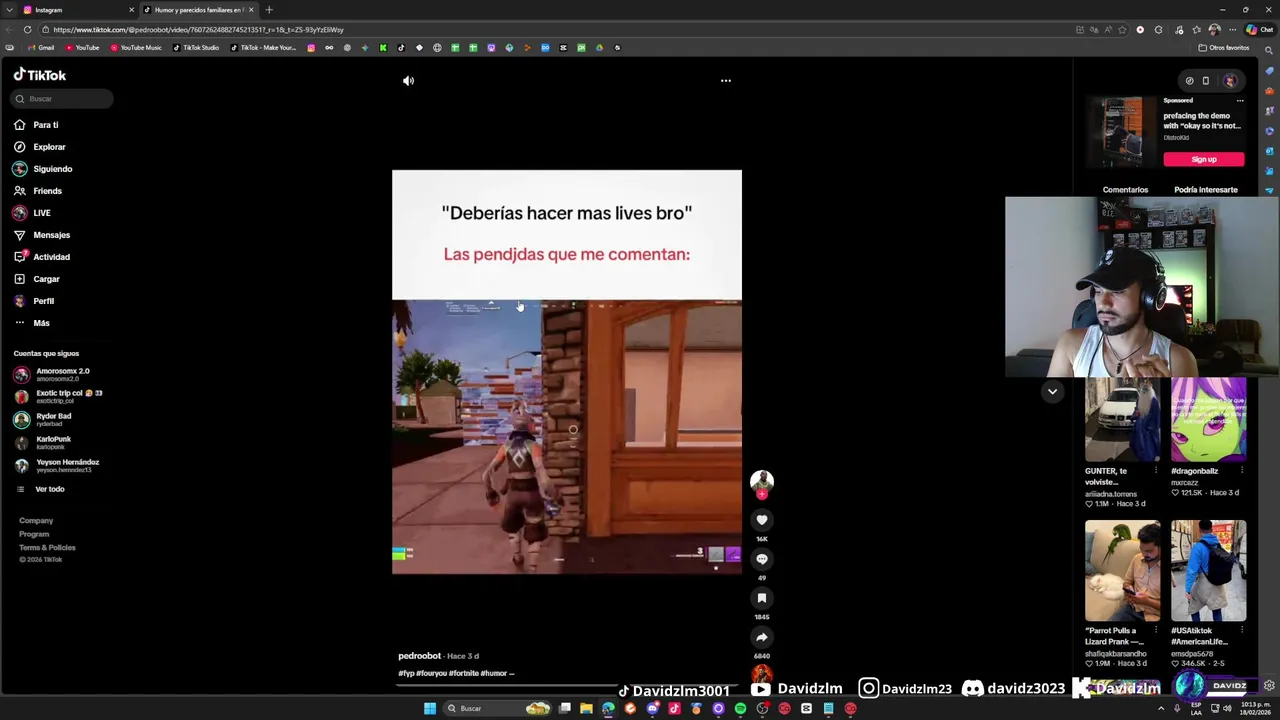Click the TikTok logo
Image resolution: width=1280 pixels, height=720 pixels.
[x=40, y=75]
